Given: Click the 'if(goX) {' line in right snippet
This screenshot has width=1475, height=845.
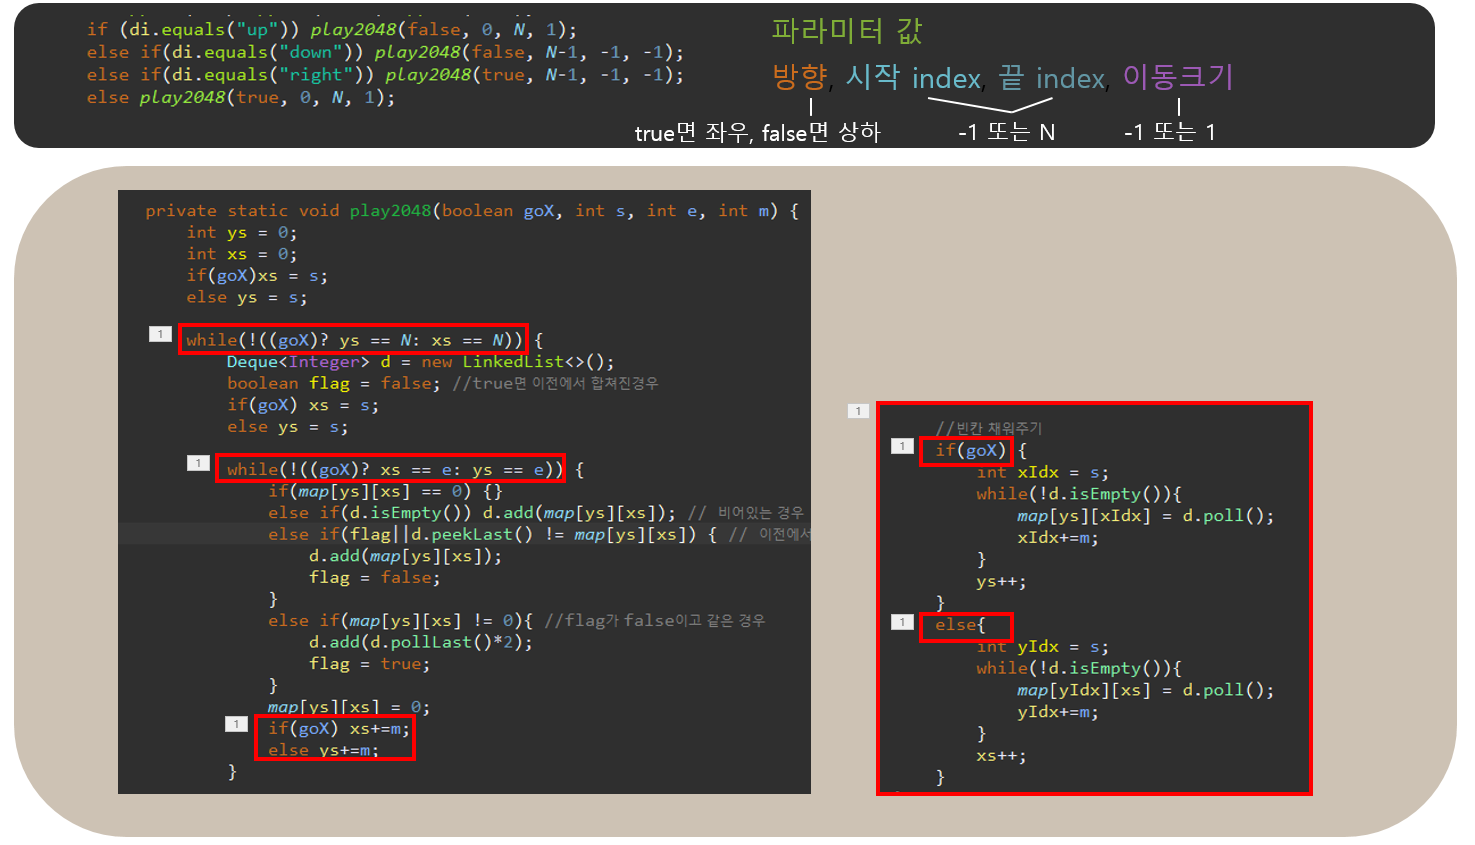Looking at the screenshot, I should coord(981,450).
